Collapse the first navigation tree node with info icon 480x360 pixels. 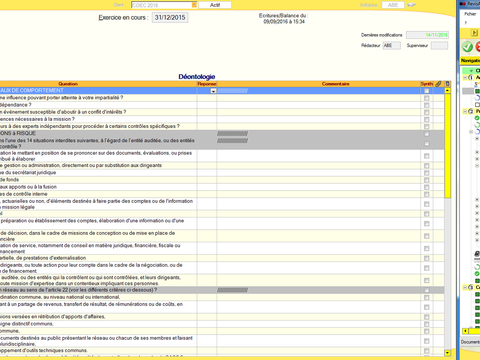tap(465, 77)
